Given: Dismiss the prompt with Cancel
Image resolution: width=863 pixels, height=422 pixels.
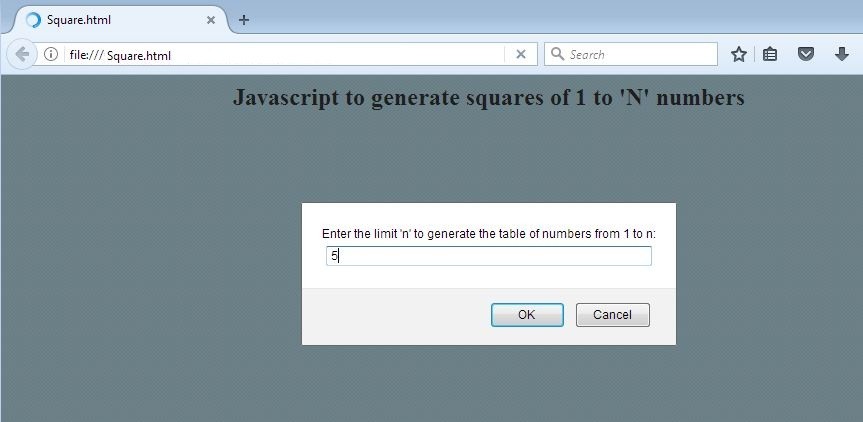Looking at the screenshot, I should point(613,315).
